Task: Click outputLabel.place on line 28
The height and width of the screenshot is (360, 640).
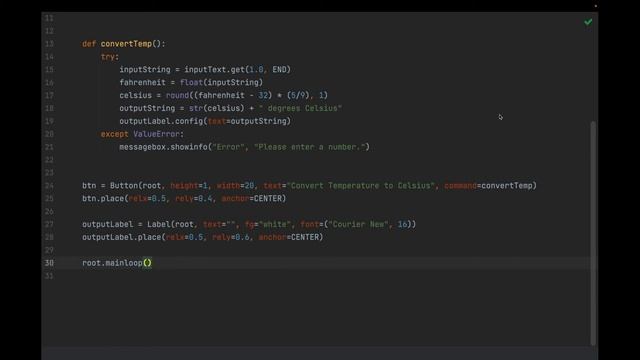Action: click(122, 237)
